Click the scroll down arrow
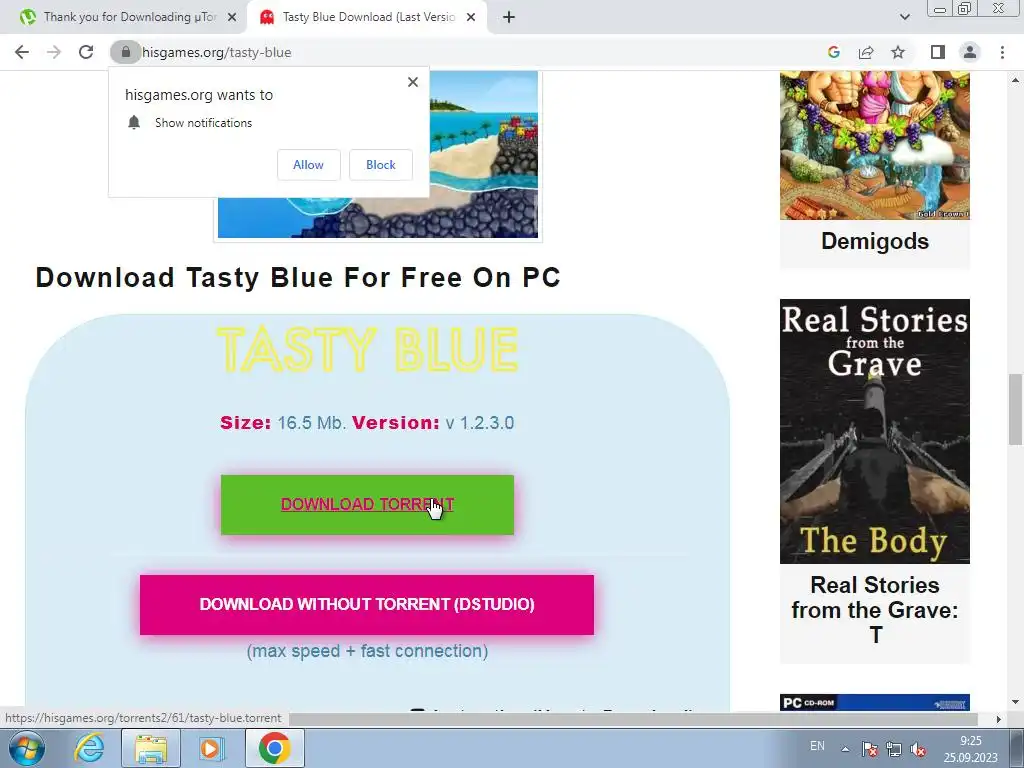Viewport: 1024px width, 768px height. coord(1016,703)
